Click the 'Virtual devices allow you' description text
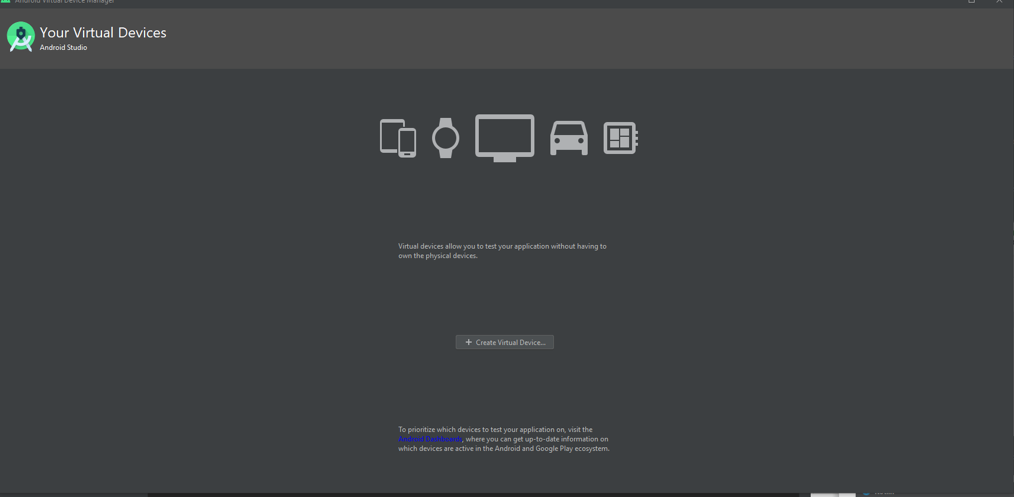The height and width of the screenshot is (497, 1014). point(502,246)
